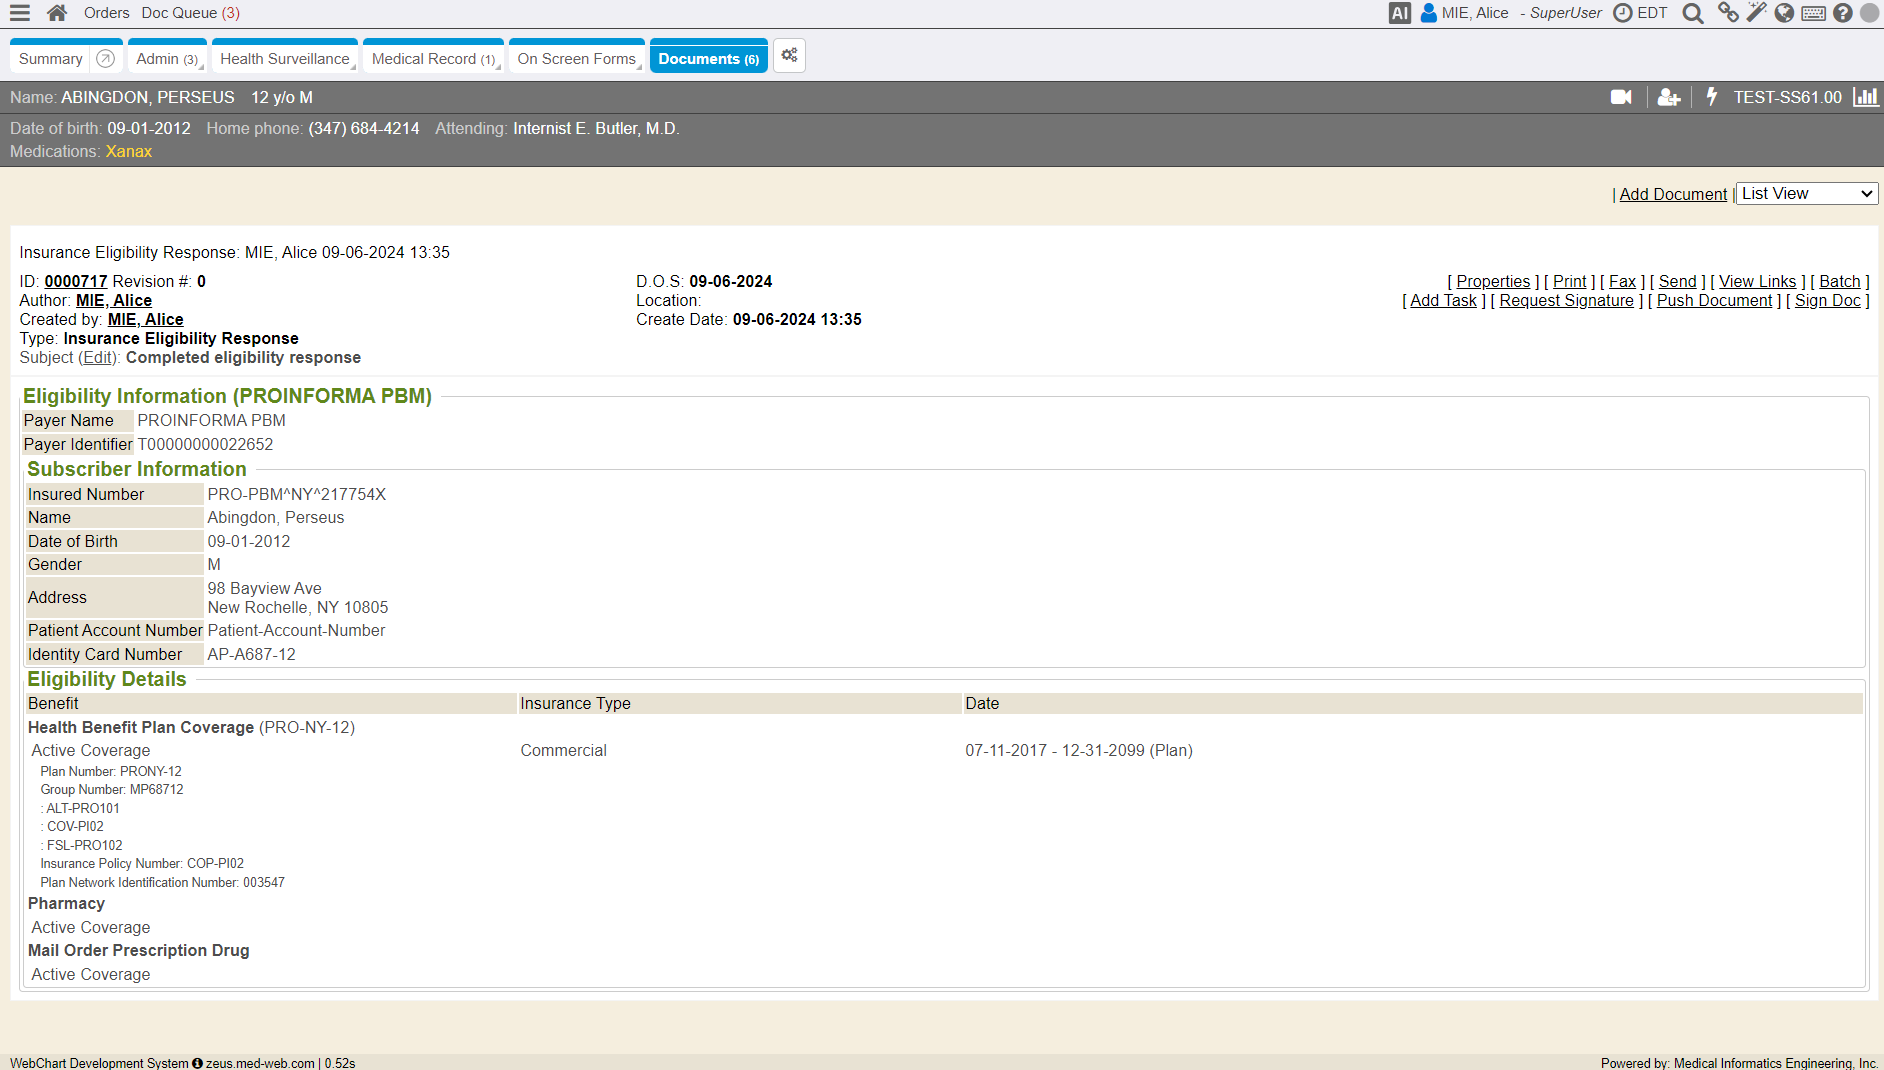Click the magic wand icon
Image resolution: width=1884 pixels, height=1070 pixels.
click(1756, 13)
